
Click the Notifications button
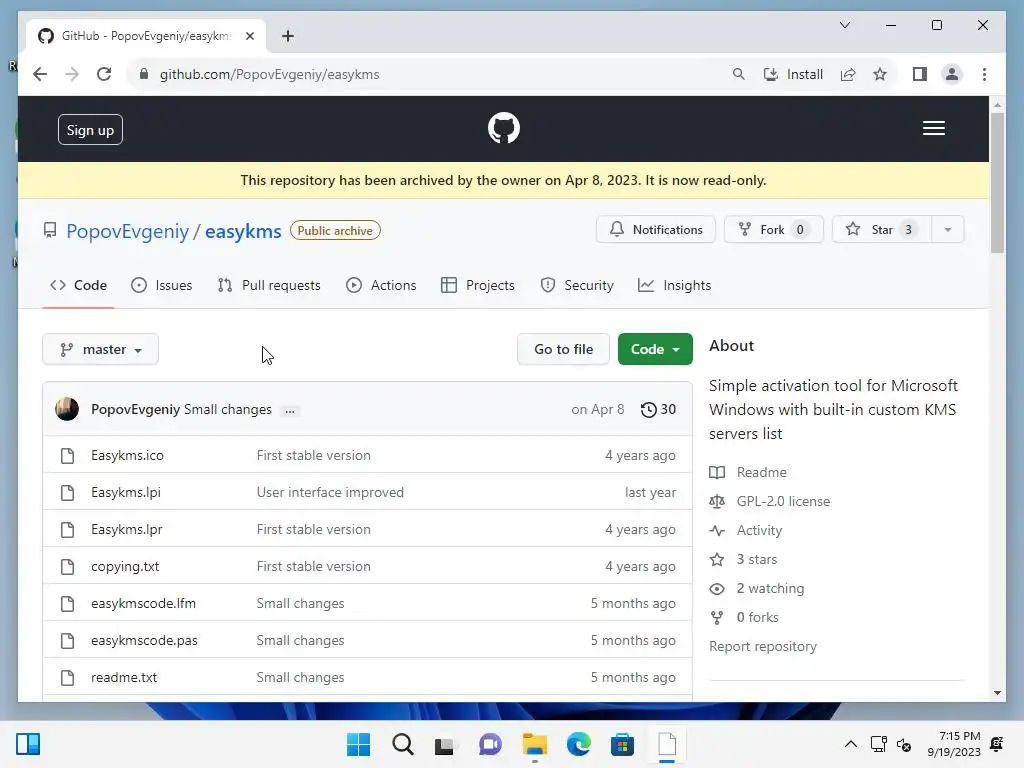[656, 230]
